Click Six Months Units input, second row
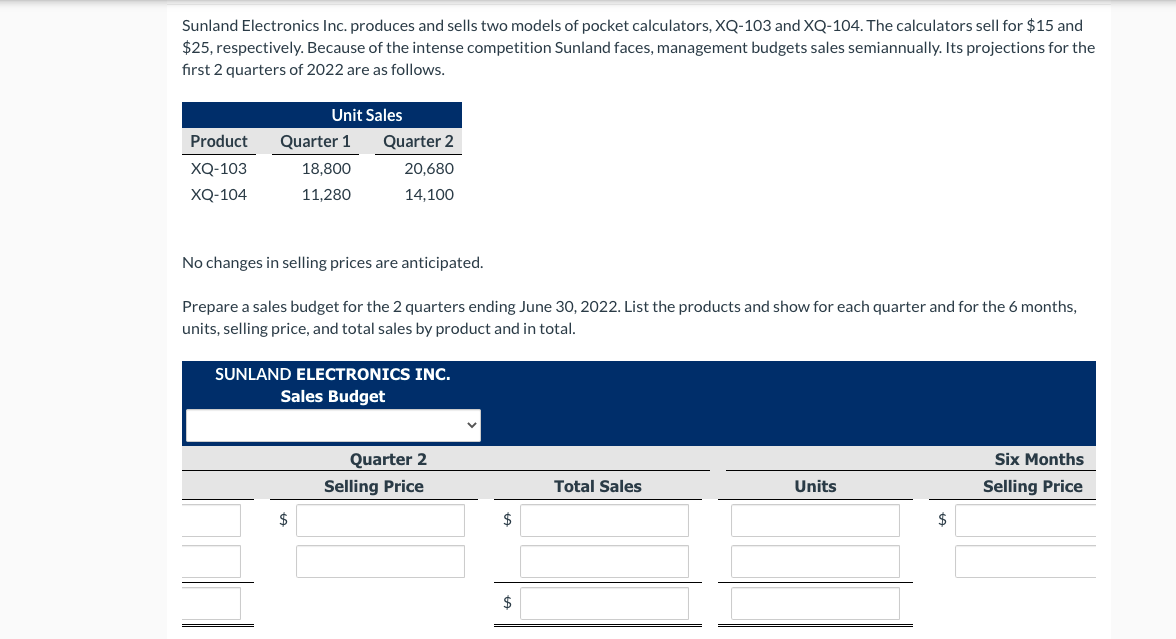The image size is (1176, 639). (815, 562)
